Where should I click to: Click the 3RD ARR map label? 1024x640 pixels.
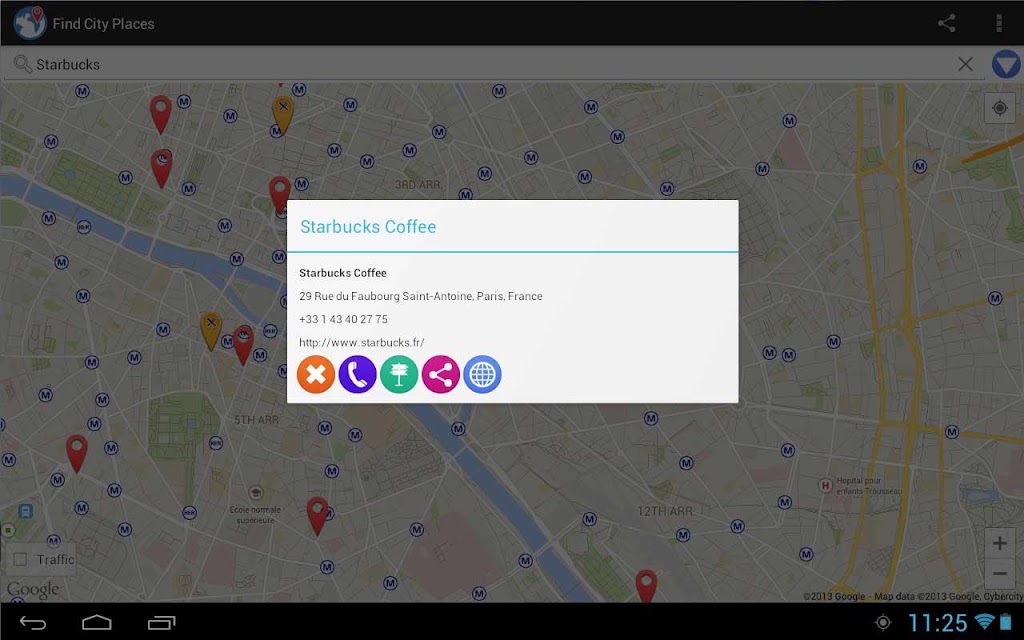point(417,185)
